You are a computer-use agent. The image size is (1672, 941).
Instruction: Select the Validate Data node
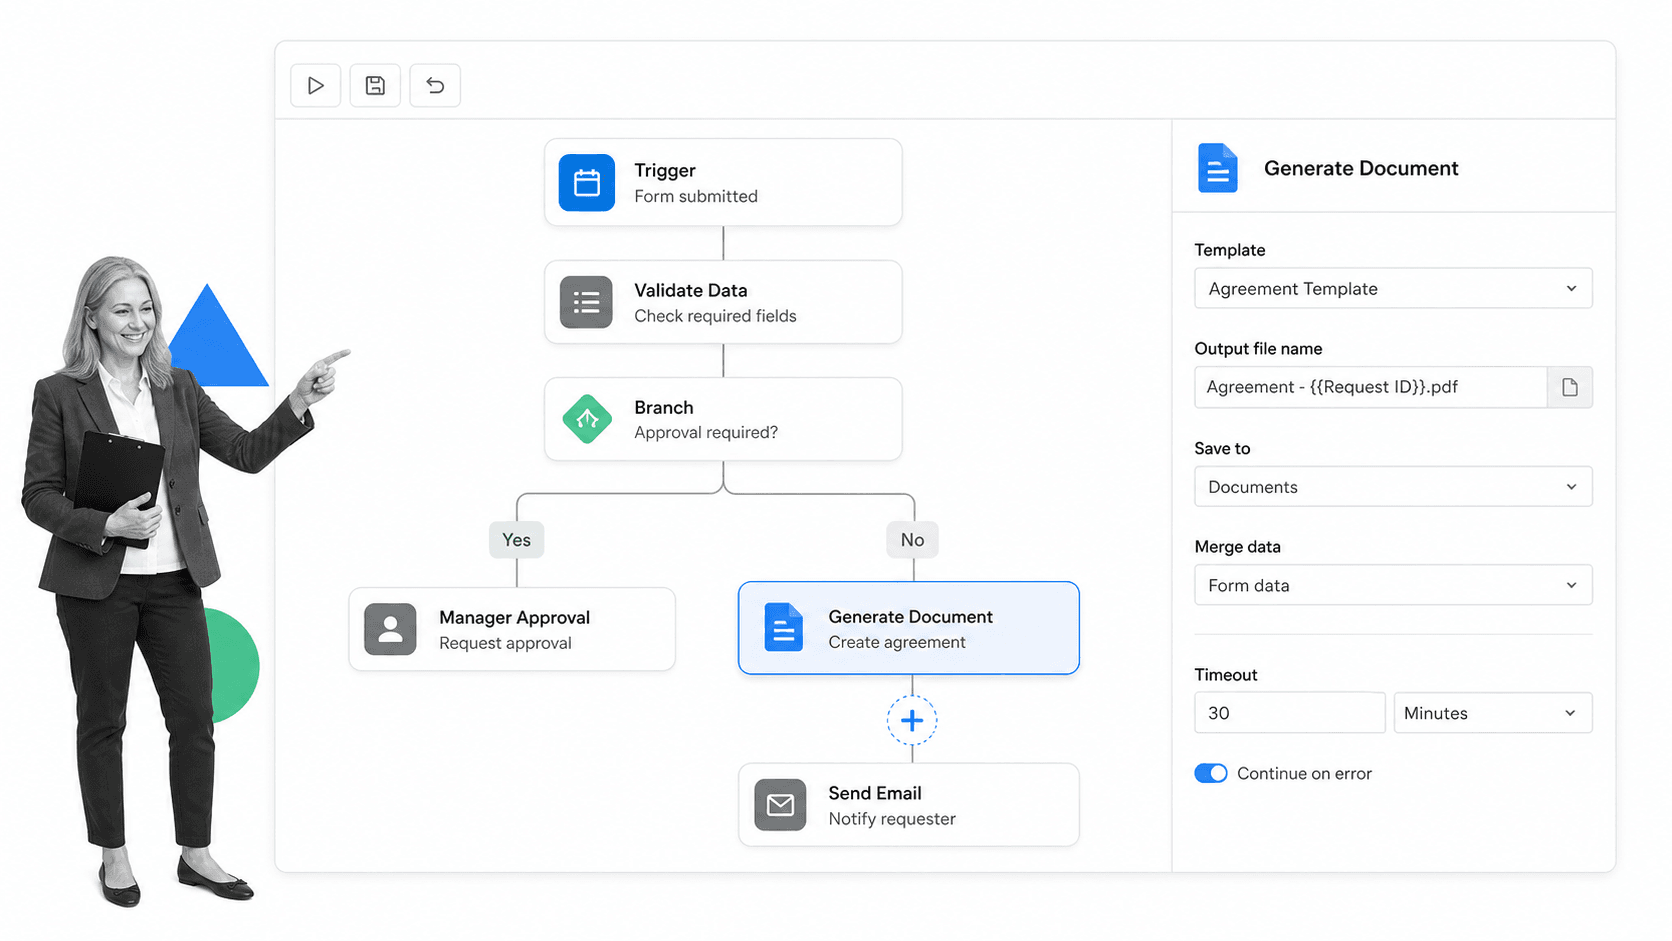[723, 302]
